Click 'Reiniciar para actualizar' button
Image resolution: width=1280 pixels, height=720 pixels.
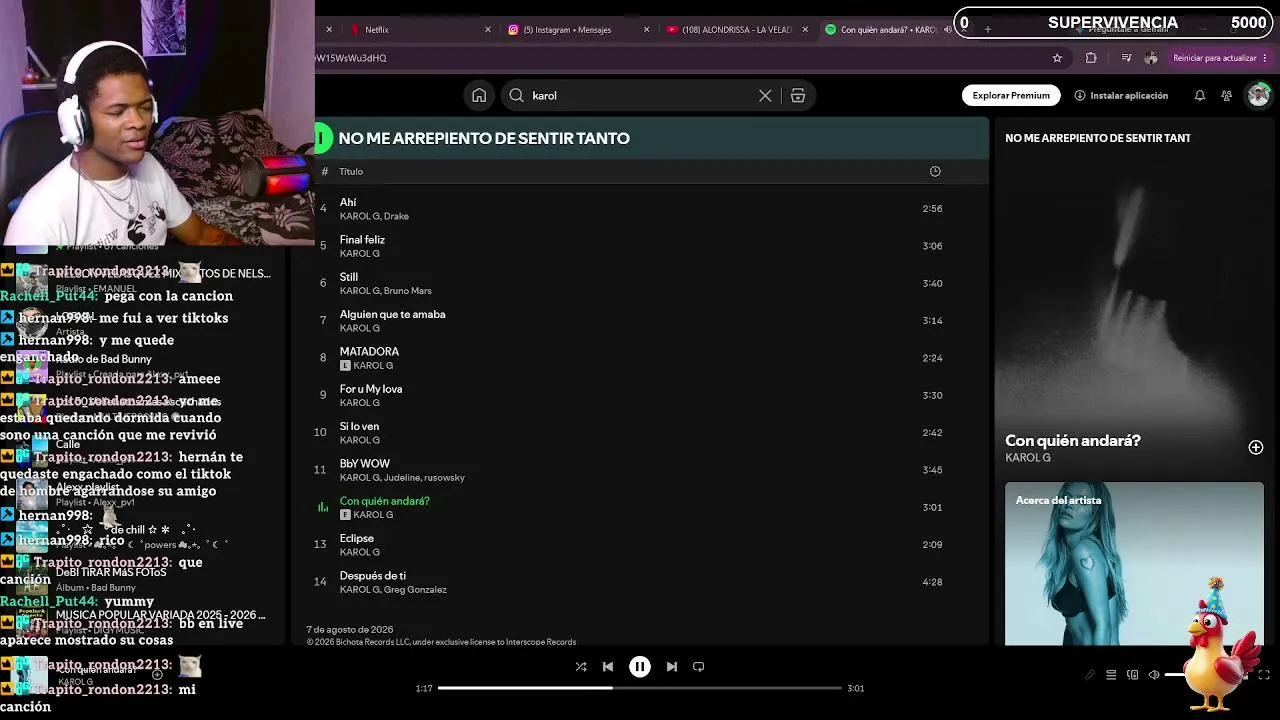click(1221, 58)
